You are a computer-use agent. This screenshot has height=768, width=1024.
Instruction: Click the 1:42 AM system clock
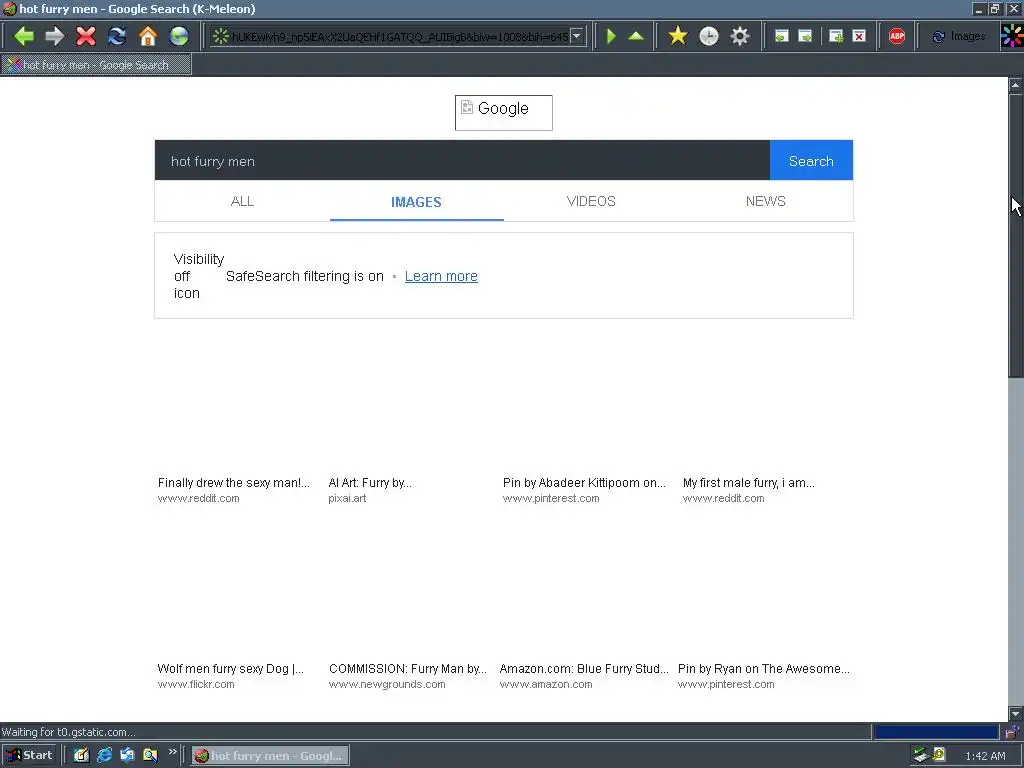tap(985, 756)
